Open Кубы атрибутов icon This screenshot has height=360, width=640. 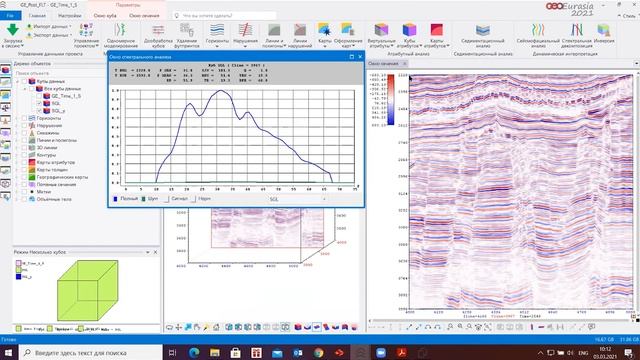pos(409,30)
